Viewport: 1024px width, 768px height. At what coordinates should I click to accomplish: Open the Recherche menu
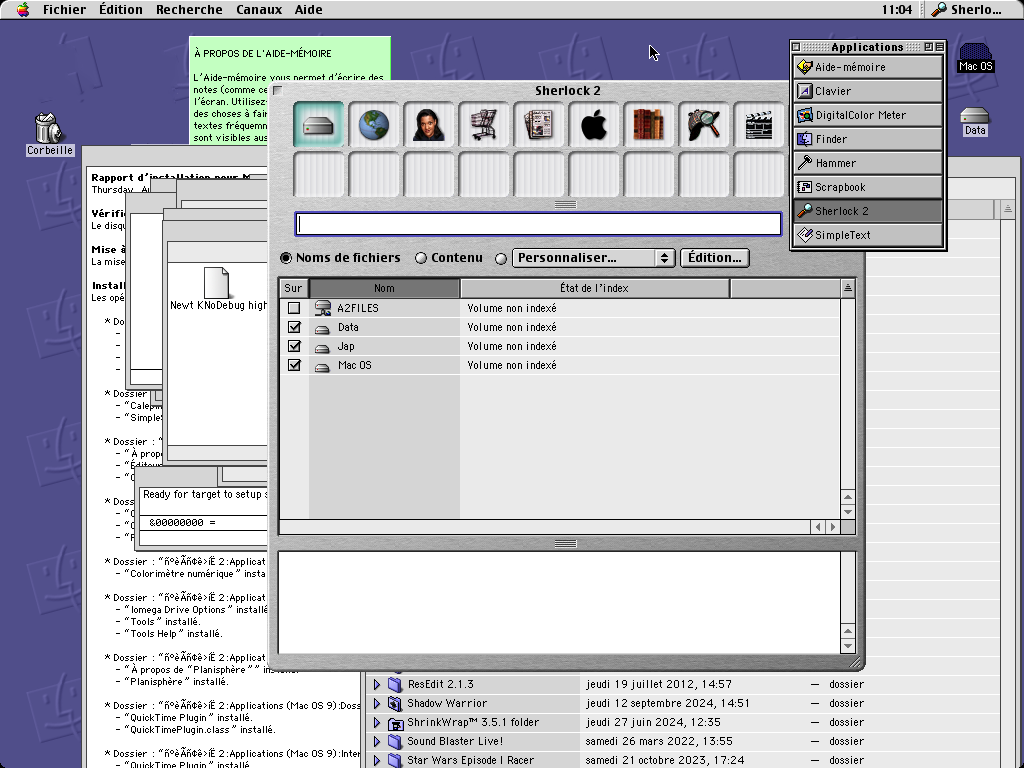pos(189,9)
